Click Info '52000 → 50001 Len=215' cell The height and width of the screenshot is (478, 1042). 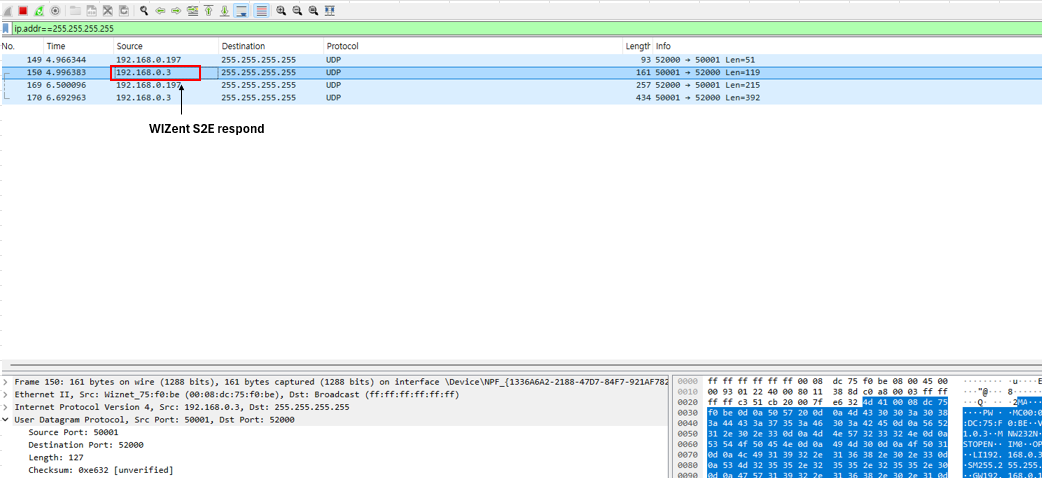click(708, 85)
